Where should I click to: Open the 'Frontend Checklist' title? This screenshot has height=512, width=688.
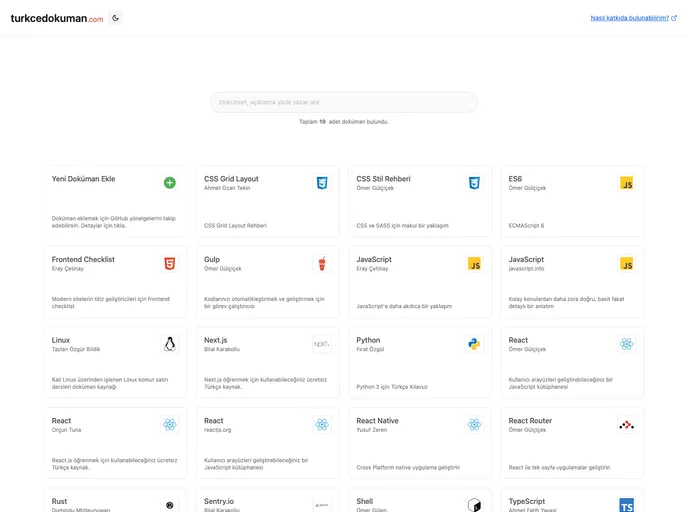(x=83, y=259)
